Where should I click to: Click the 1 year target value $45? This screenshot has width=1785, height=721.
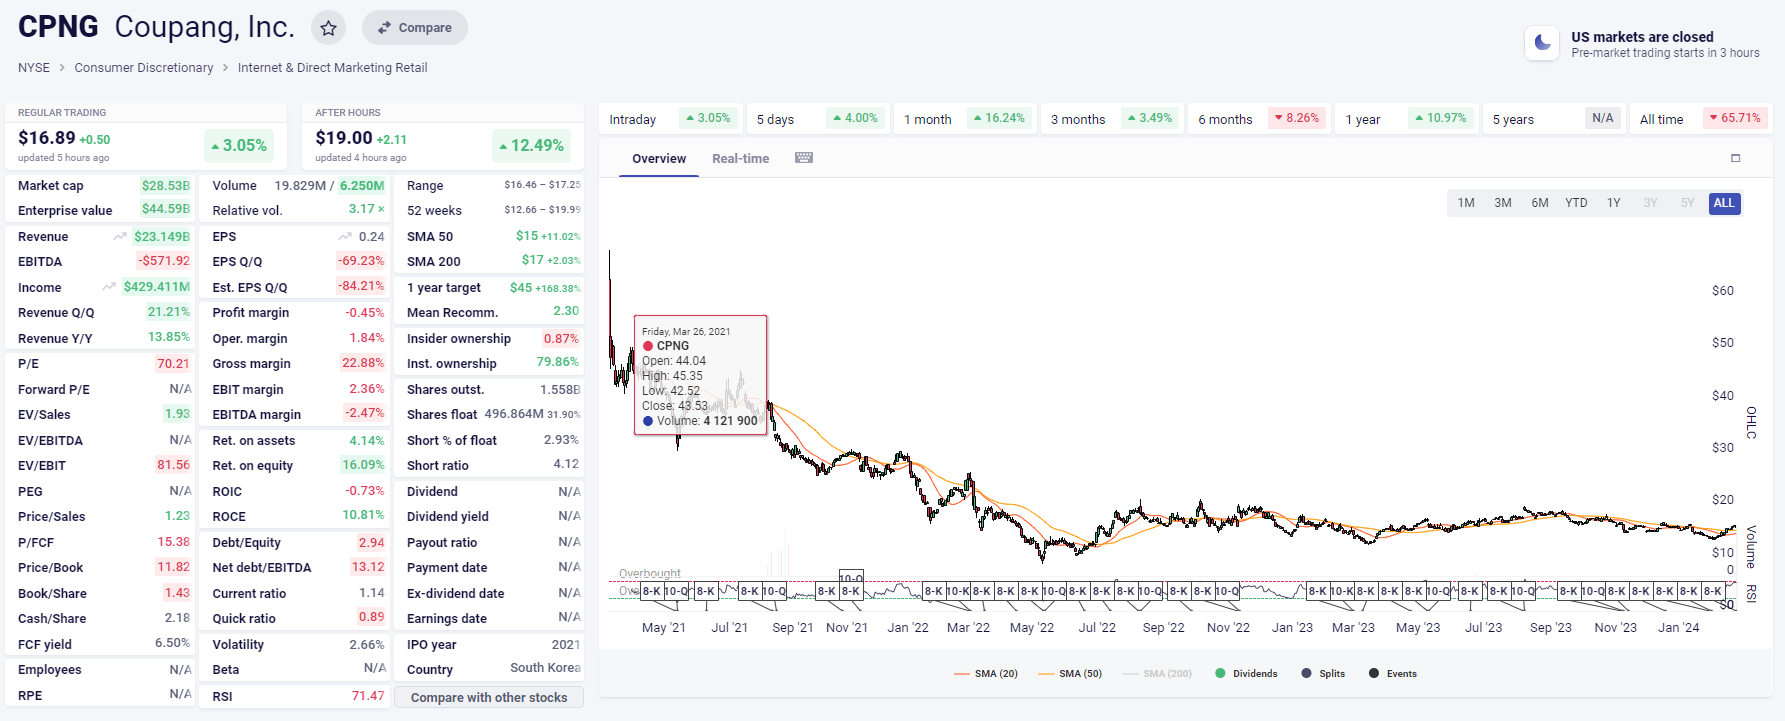coord(521,288)
